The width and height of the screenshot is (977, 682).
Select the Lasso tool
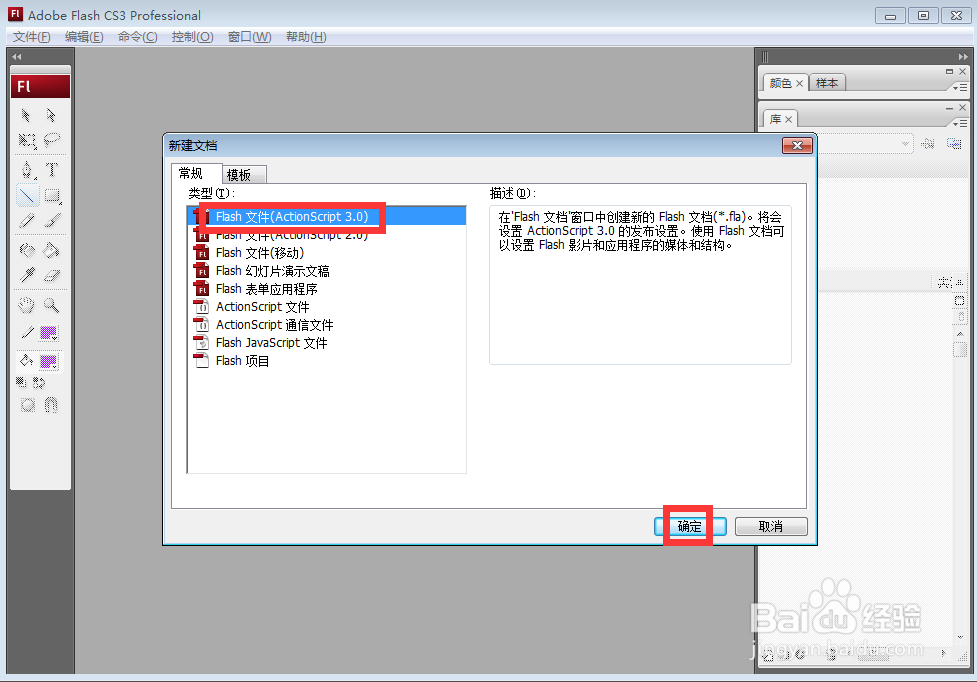pos(52,140)
